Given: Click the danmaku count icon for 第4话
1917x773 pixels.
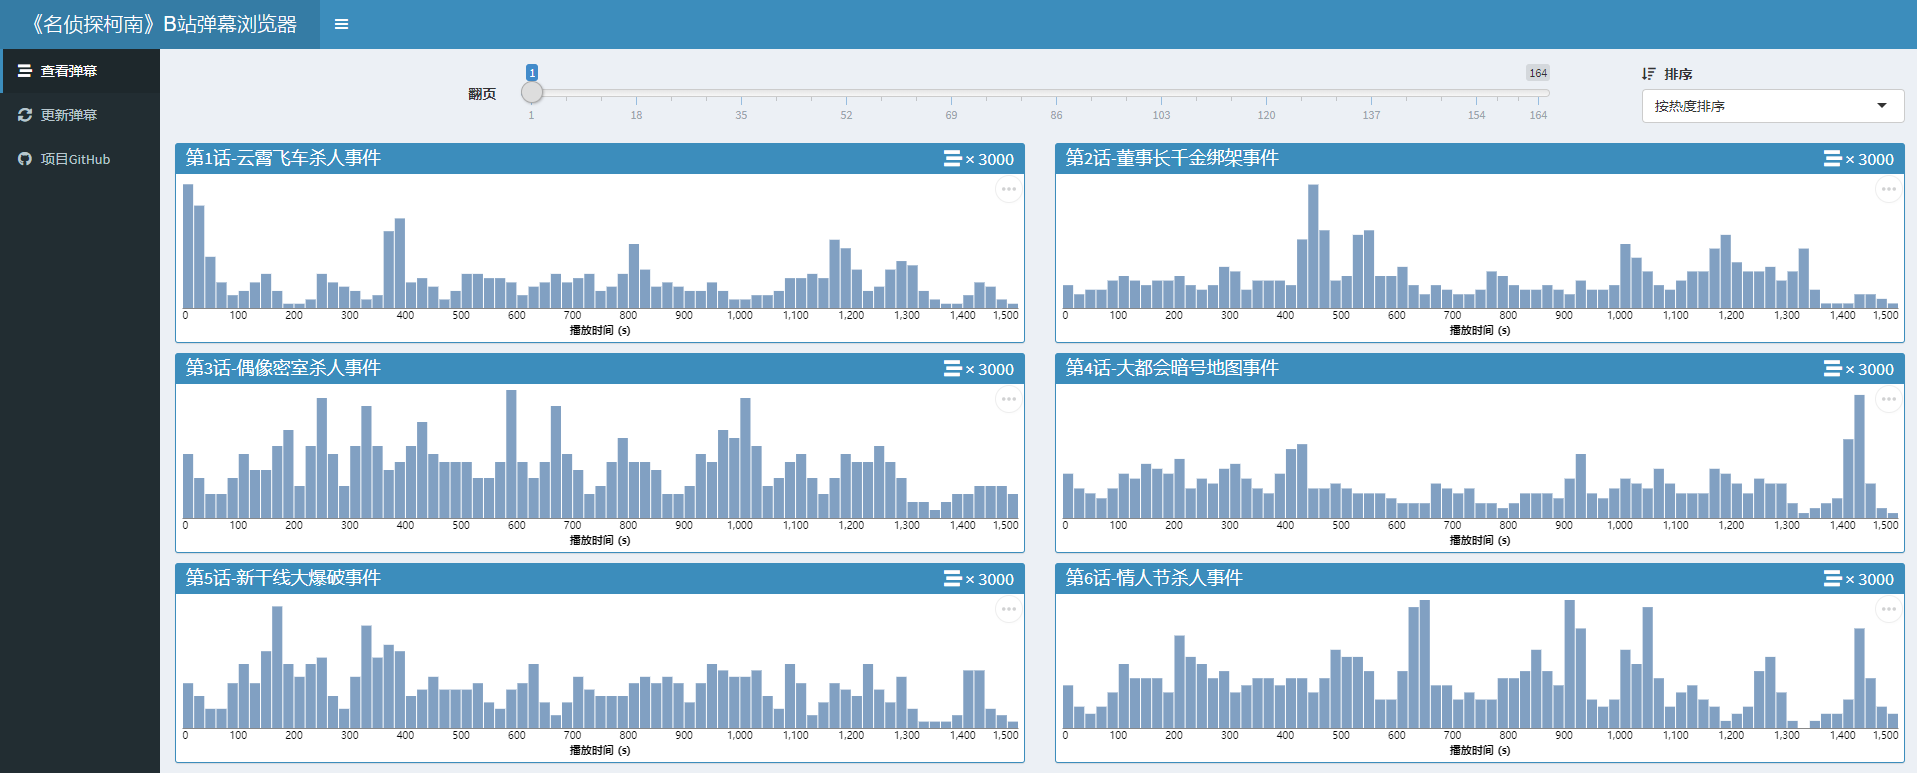Looking at the screenshot, I should [x=1832, y=369].
